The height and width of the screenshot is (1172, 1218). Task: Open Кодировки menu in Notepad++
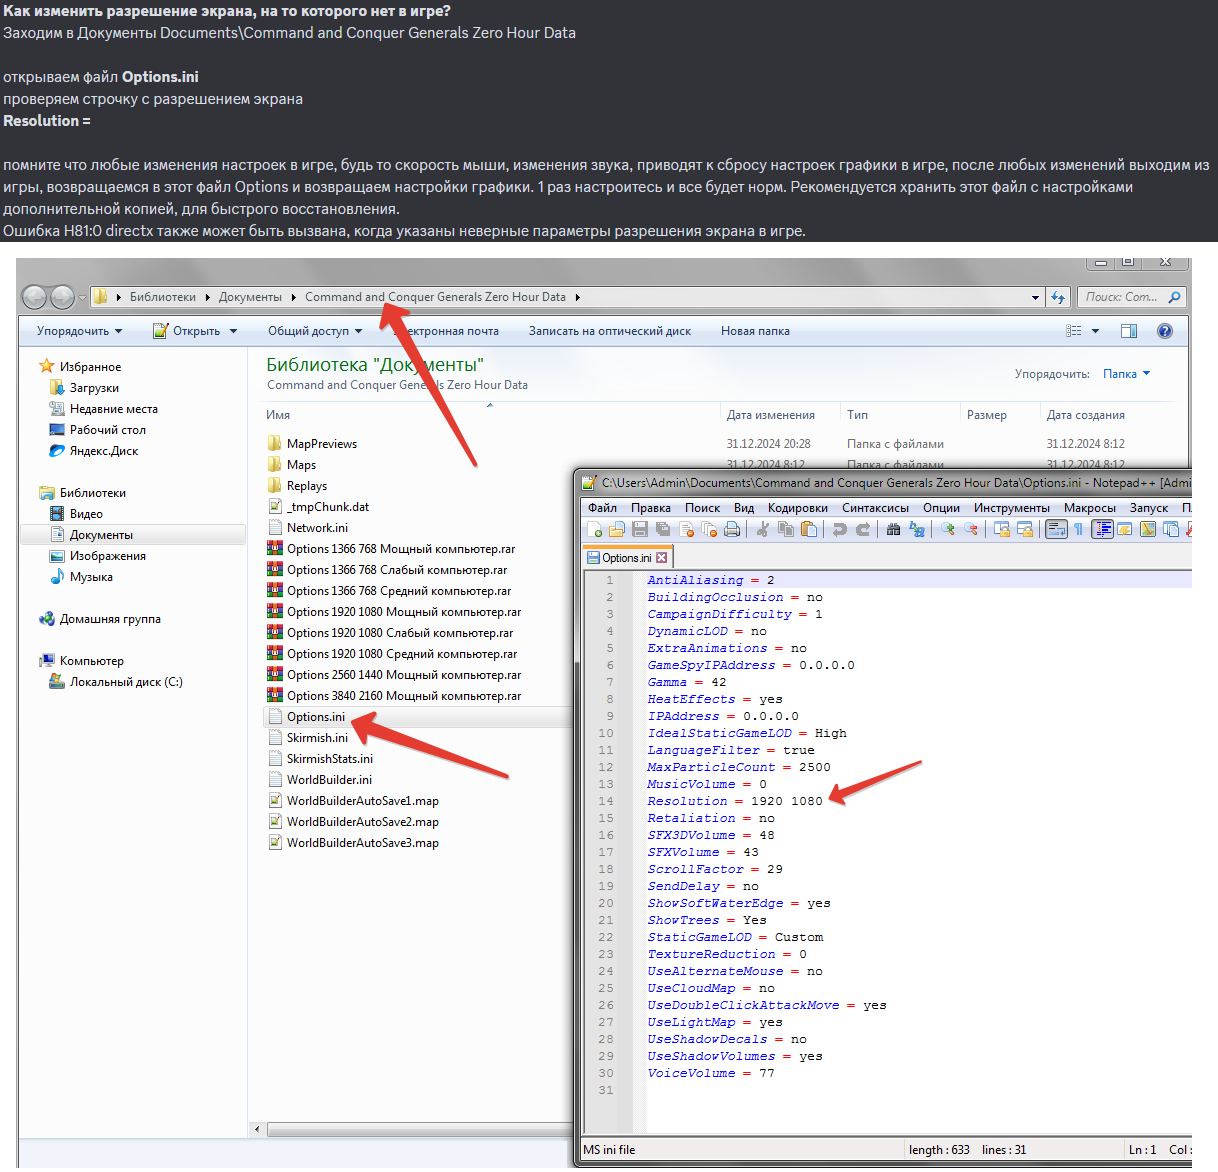pos(798,508)
